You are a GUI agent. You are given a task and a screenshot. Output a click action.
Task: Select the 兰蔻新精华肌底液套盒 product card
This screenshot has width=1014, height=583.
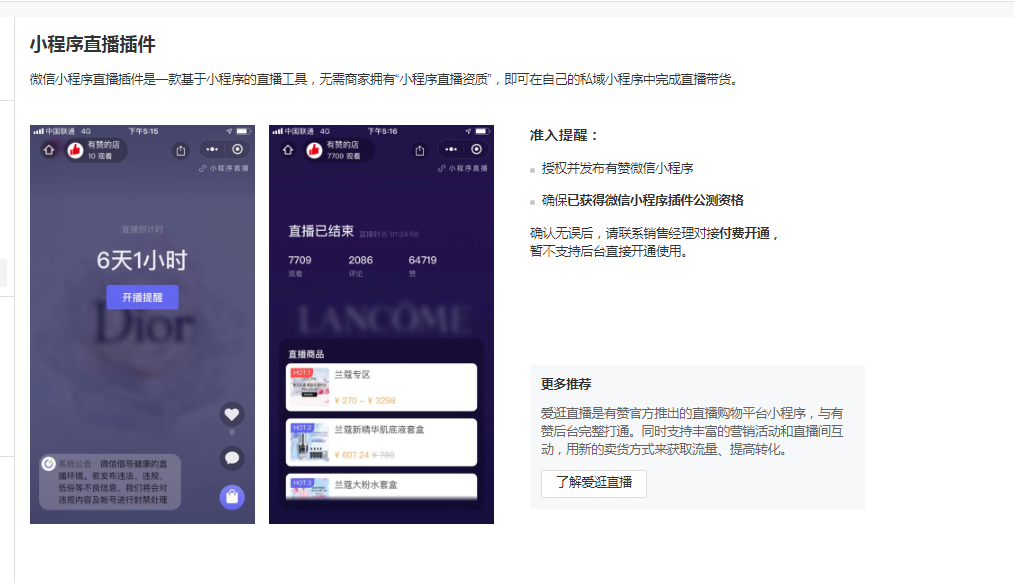point(382,442)
